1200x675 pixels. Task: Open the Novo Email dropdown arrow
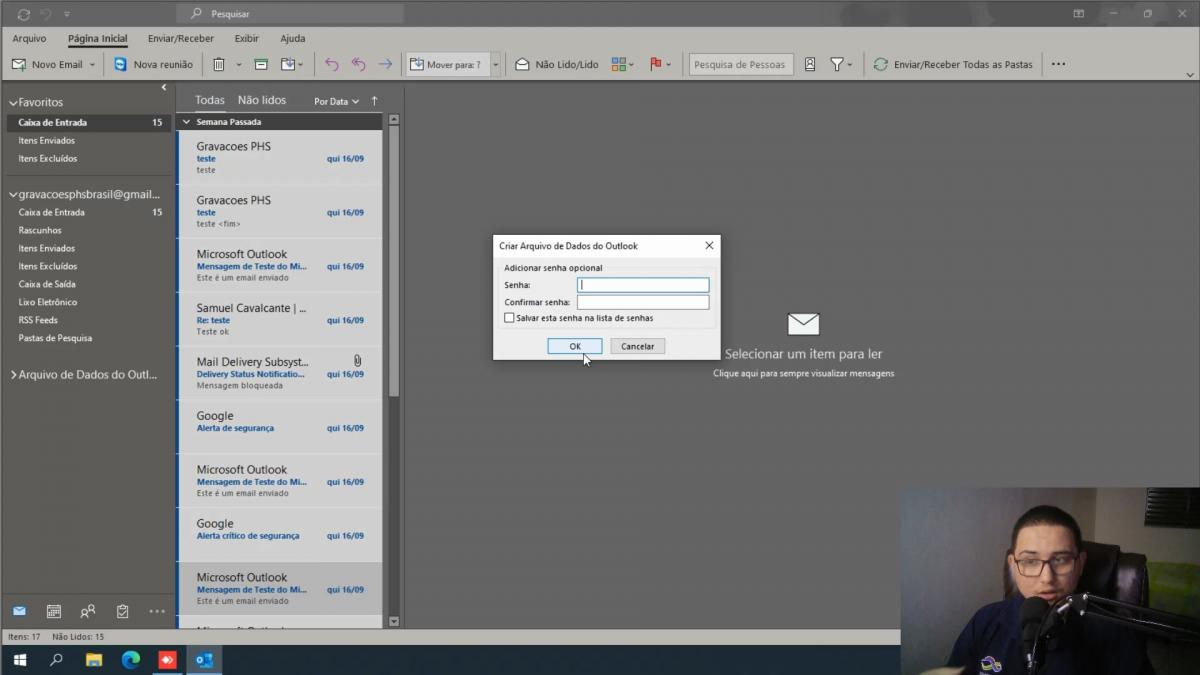pos(92,65)
